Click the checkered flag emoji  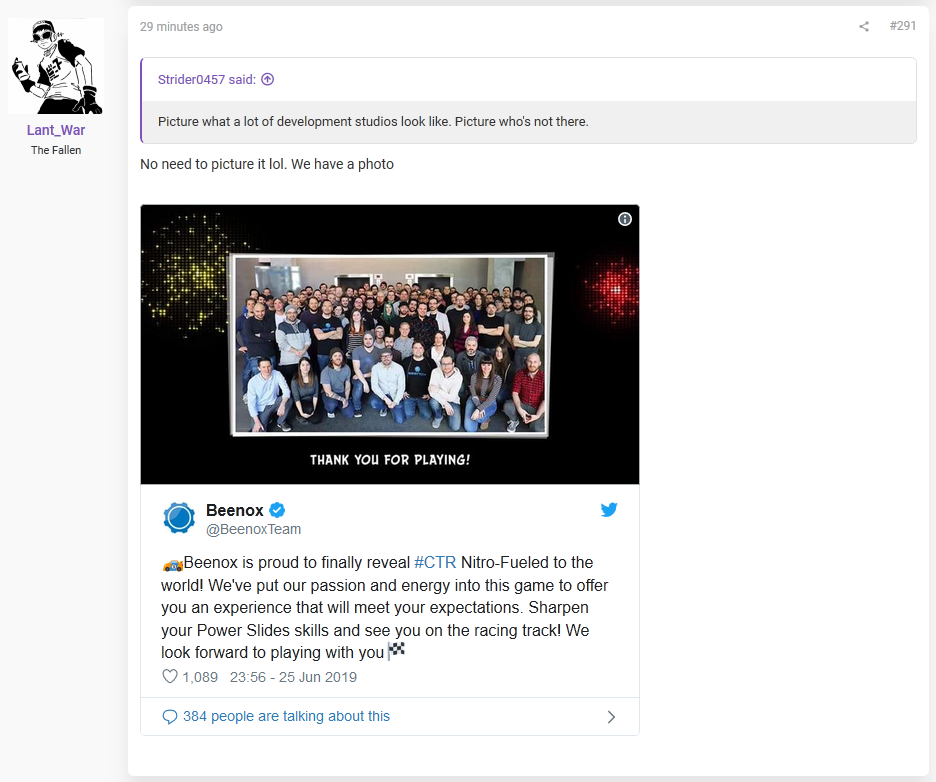point(396,650)
